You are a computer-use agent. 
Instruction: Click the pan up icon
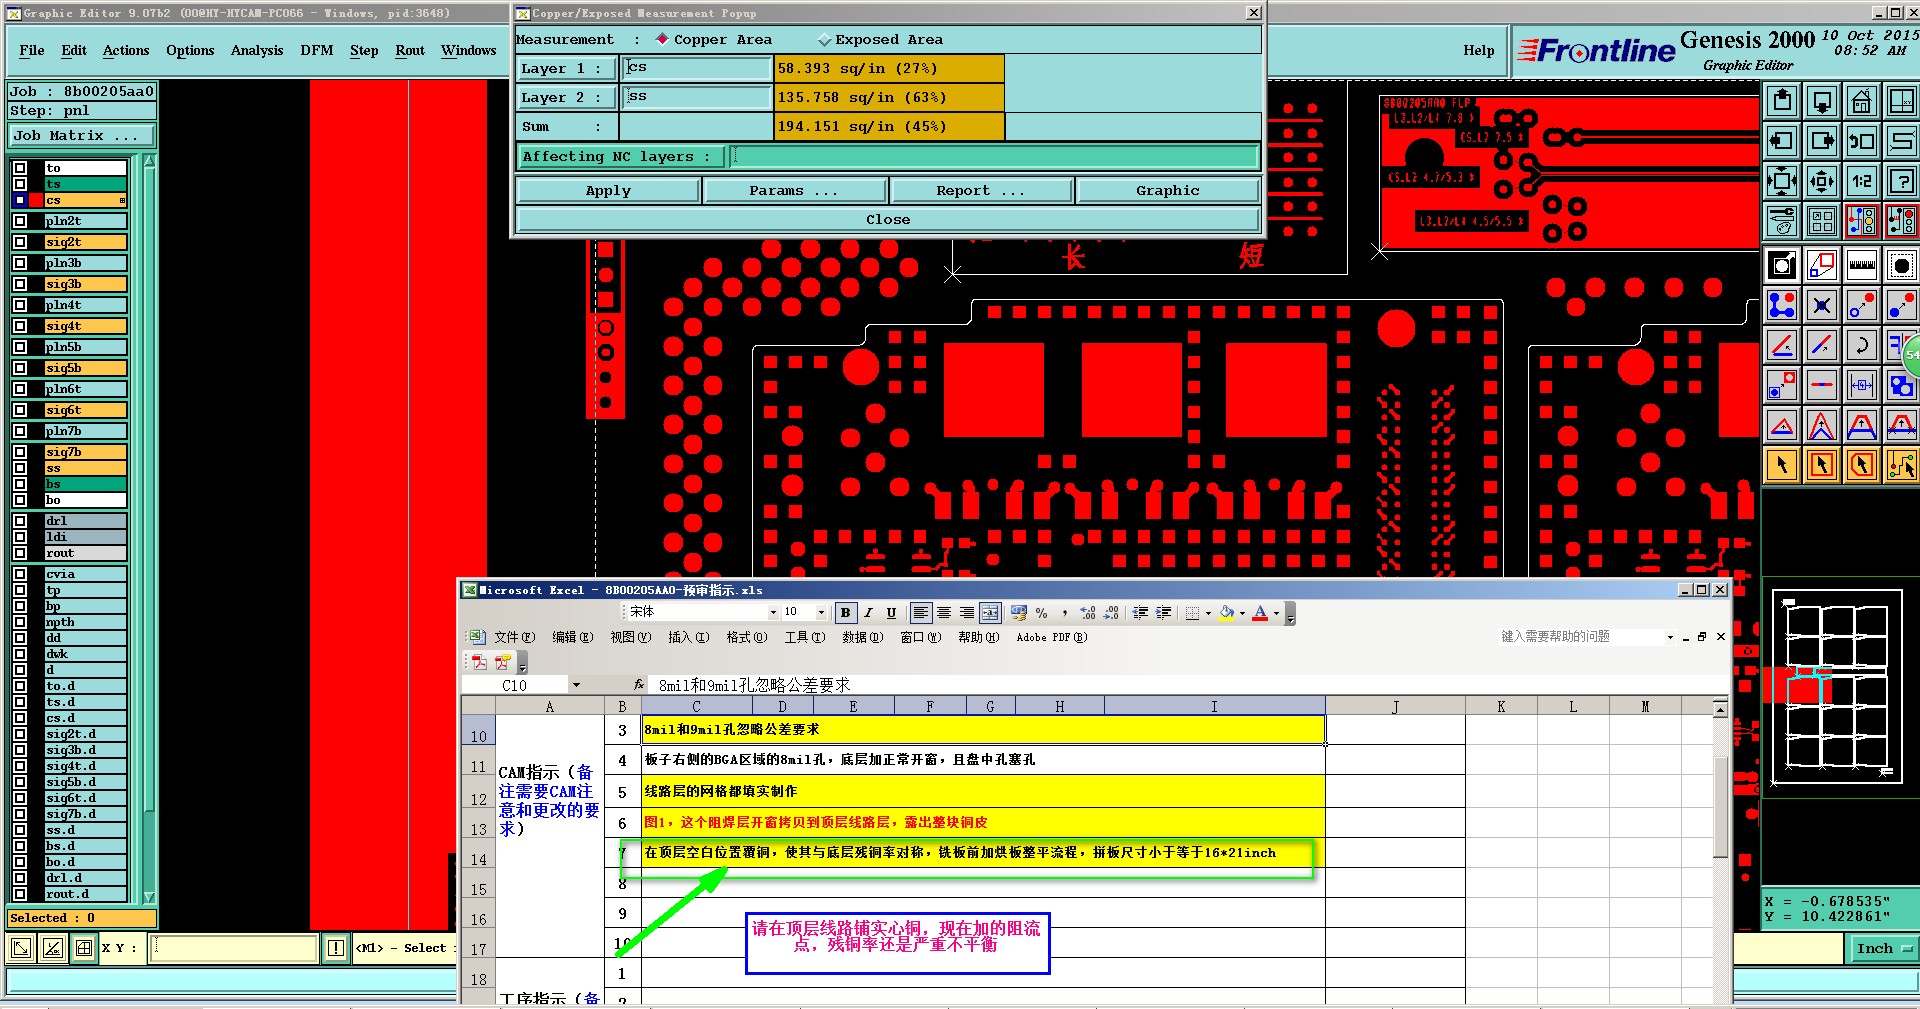pyautogui.click(x=1782, y=101)
